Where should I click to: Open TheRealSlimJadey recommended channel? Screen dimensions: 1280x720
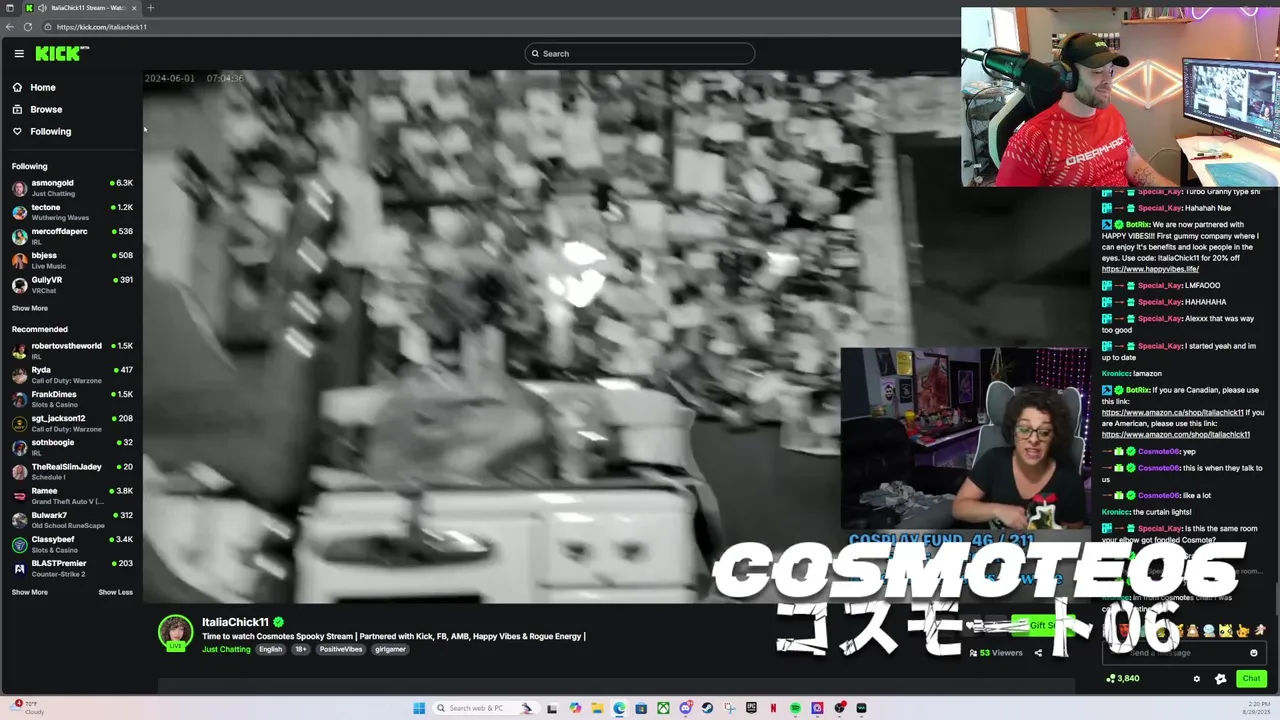click(72, 471)
